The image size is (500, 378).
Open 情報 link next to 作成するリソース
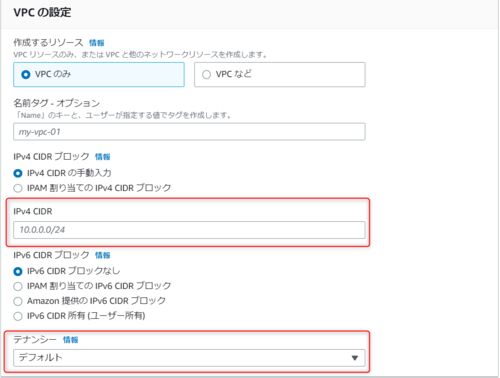pos(97,43)
